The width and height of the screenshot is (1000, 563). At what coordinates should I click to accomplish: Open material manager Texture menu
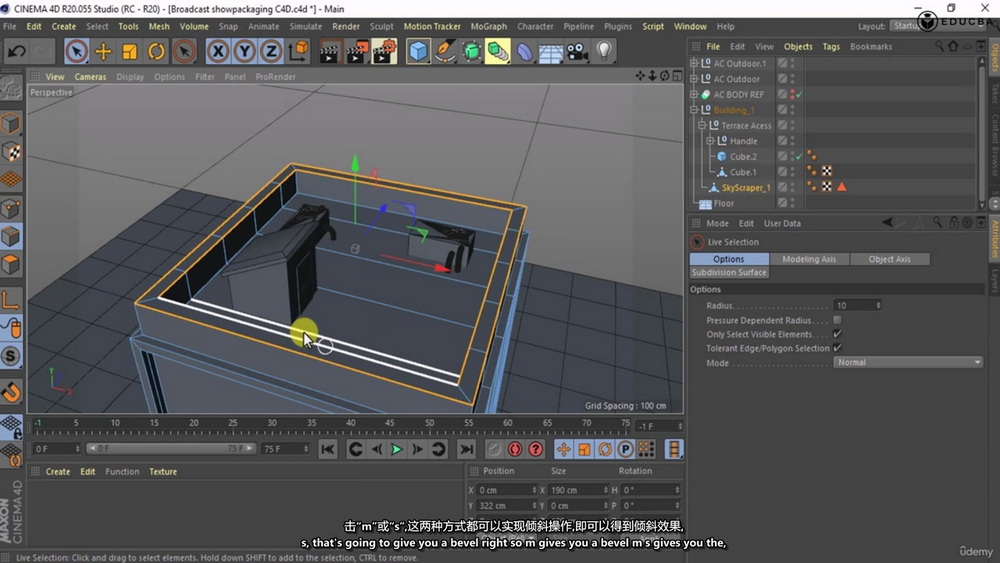[x=163, y=472]
